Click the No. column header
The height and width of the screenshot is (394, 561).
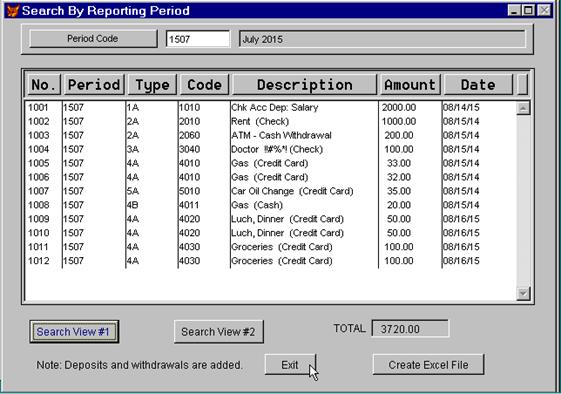coord(44,85)
